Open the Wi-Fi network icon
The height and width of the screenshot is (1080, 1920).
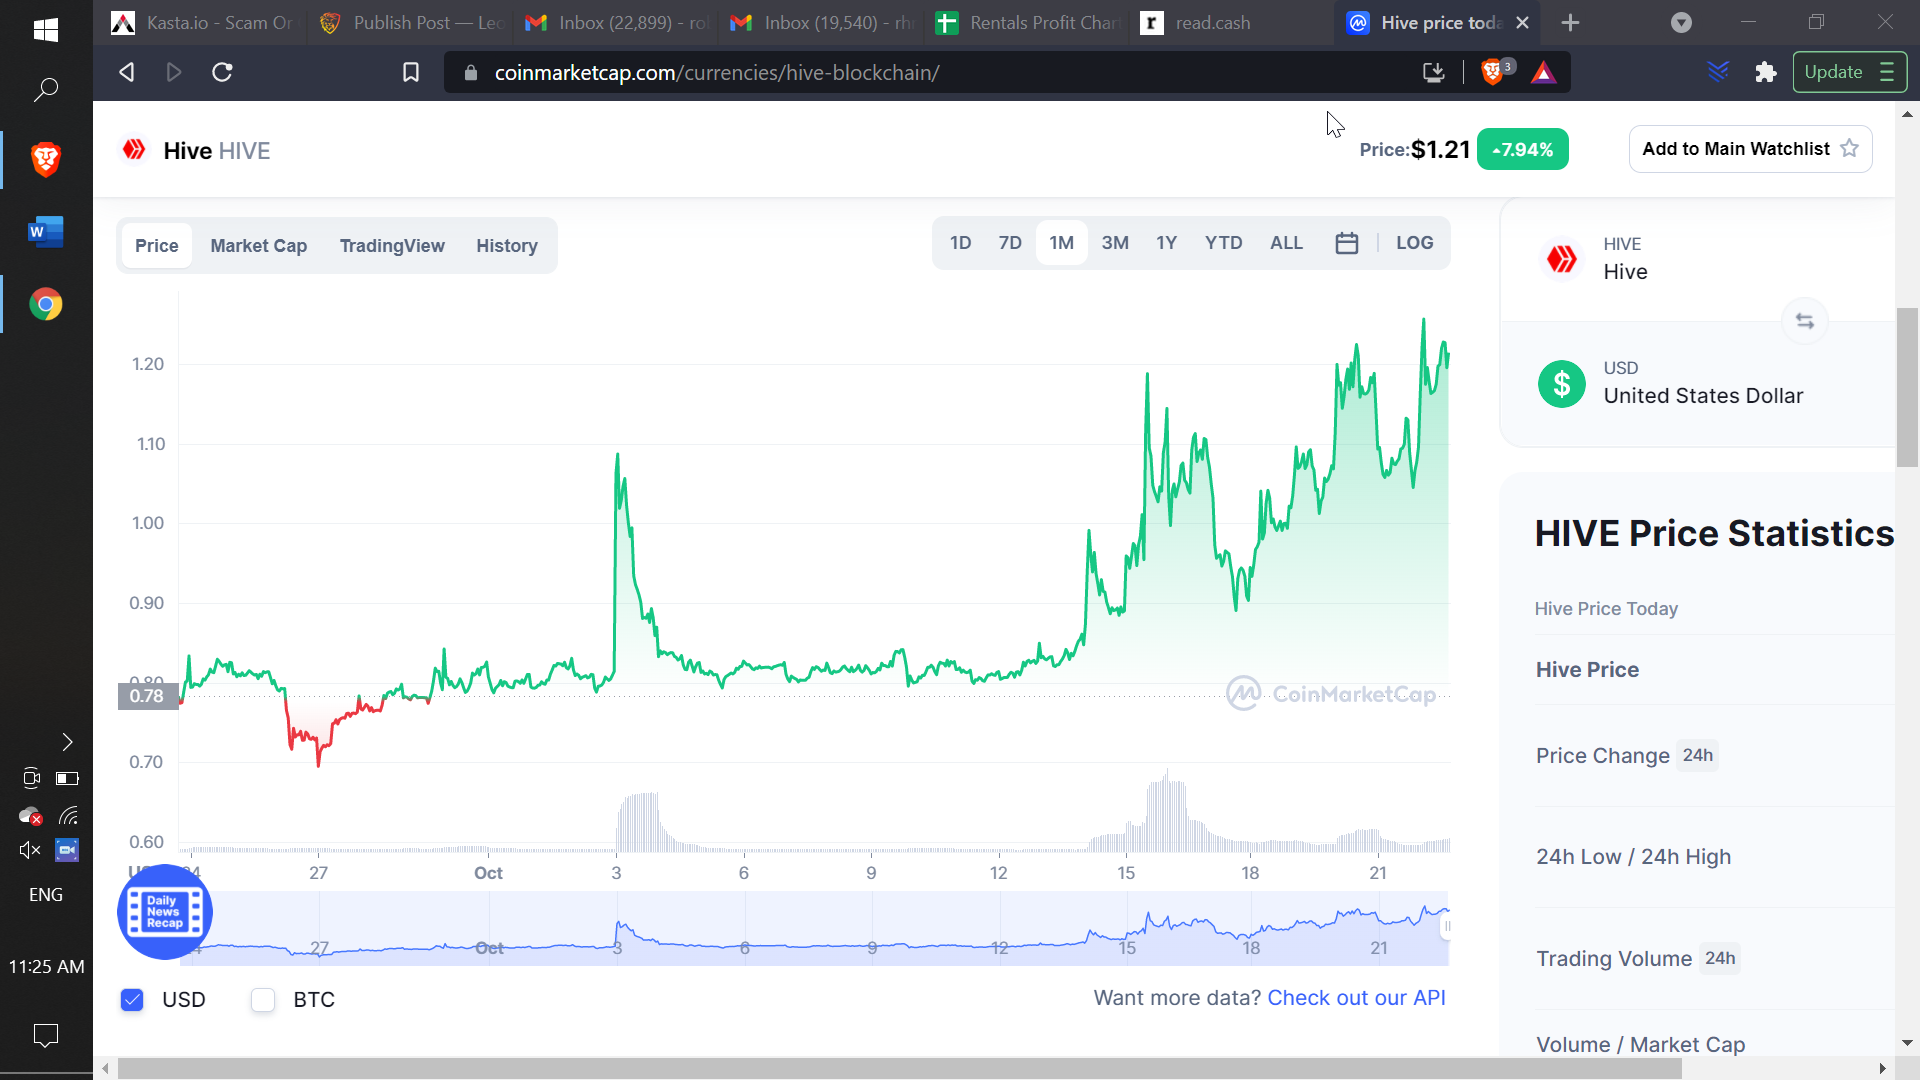tap(67, 816)
